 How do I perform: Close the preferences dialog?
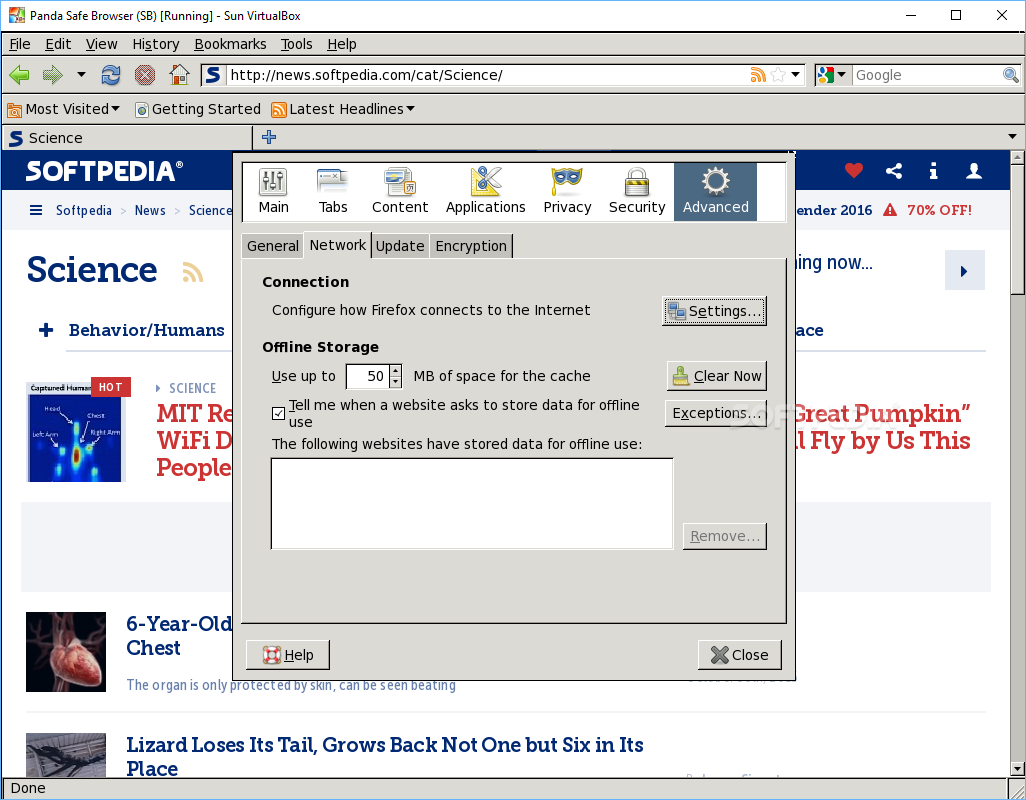click(x=739, y=655)
